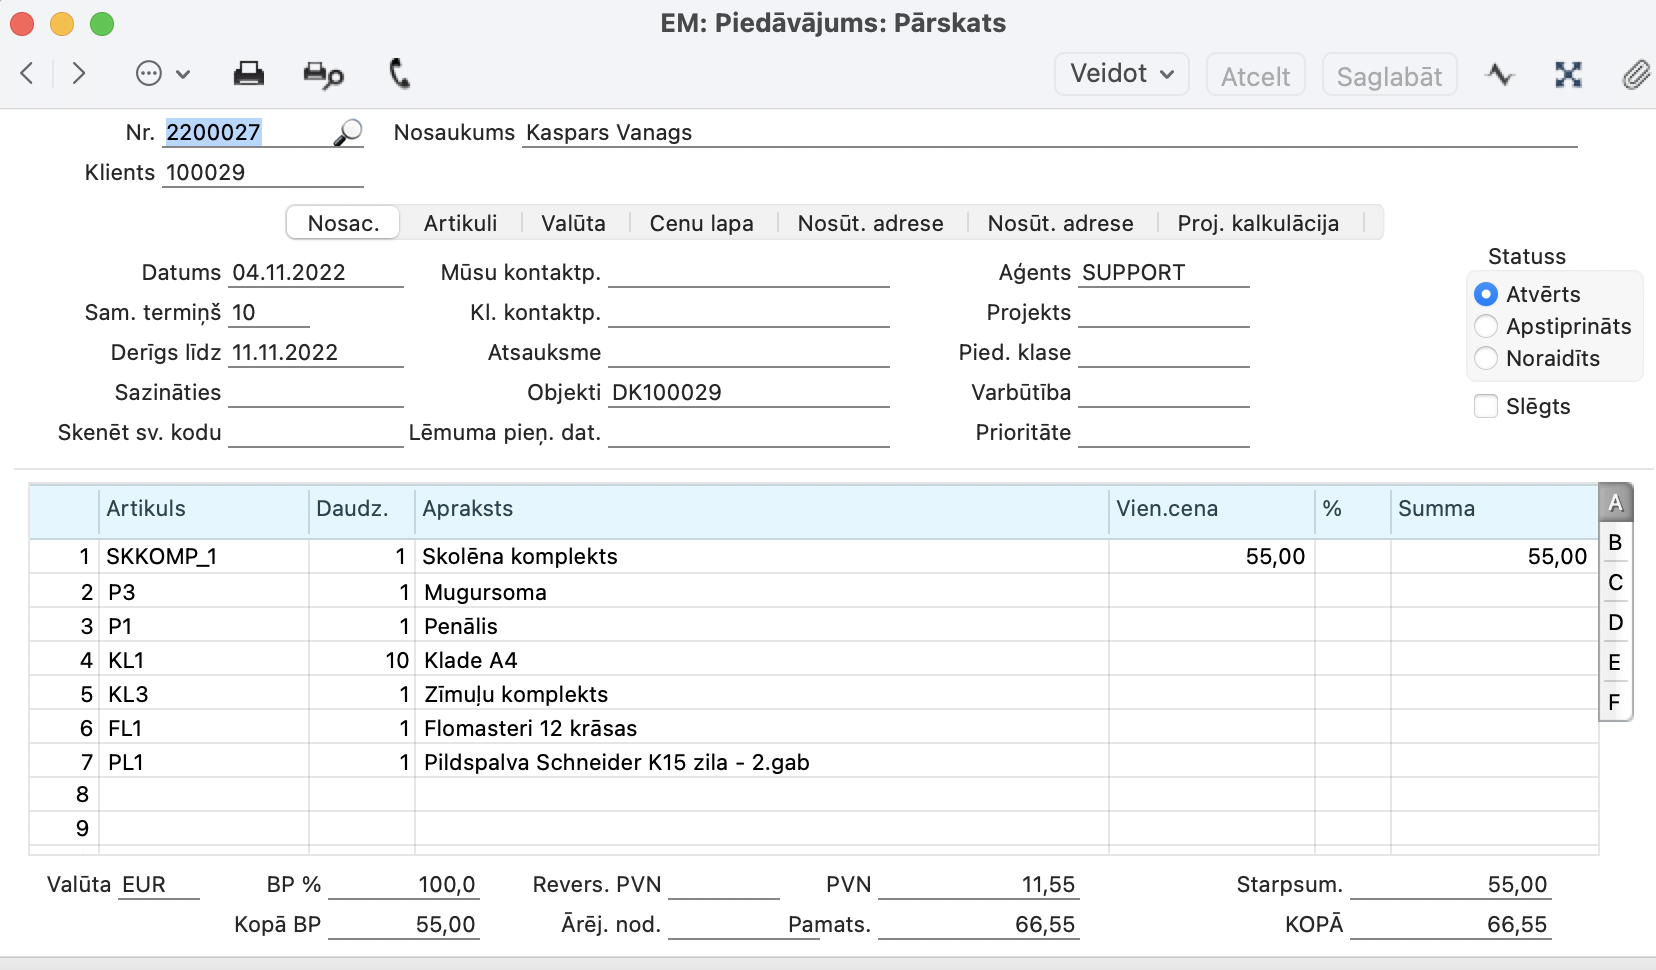Tick the Slēgts checkbox

click(x=1486, y=406)
